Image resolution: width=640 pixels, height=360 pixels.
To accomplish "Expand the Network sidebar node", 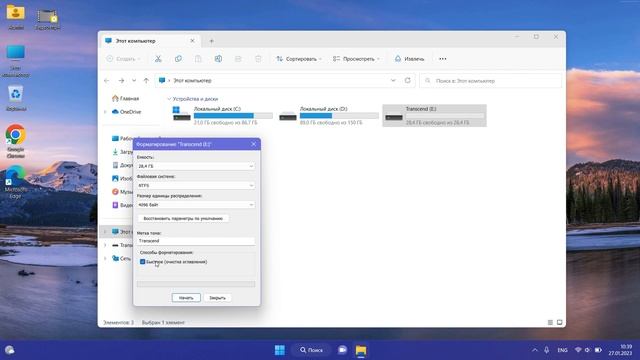I will coord(105,258).
